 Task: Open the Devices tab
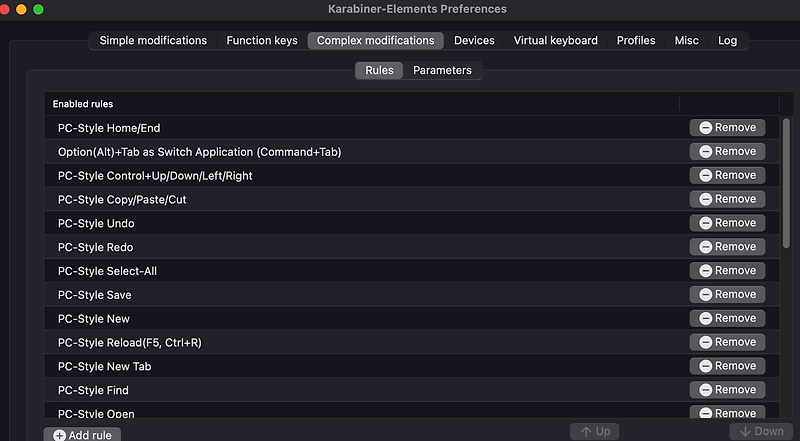(x=474, y=40)
